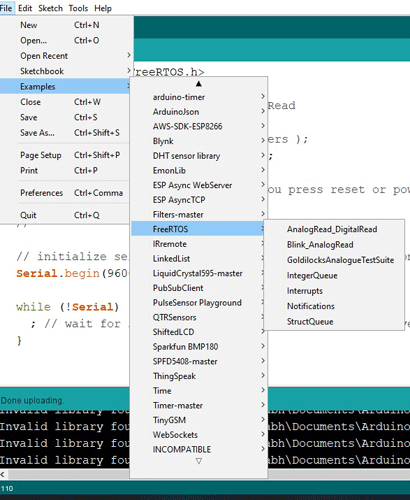Expand the Blynk examples
Viewport: 410px width, 500px height.
click(199, 141)
